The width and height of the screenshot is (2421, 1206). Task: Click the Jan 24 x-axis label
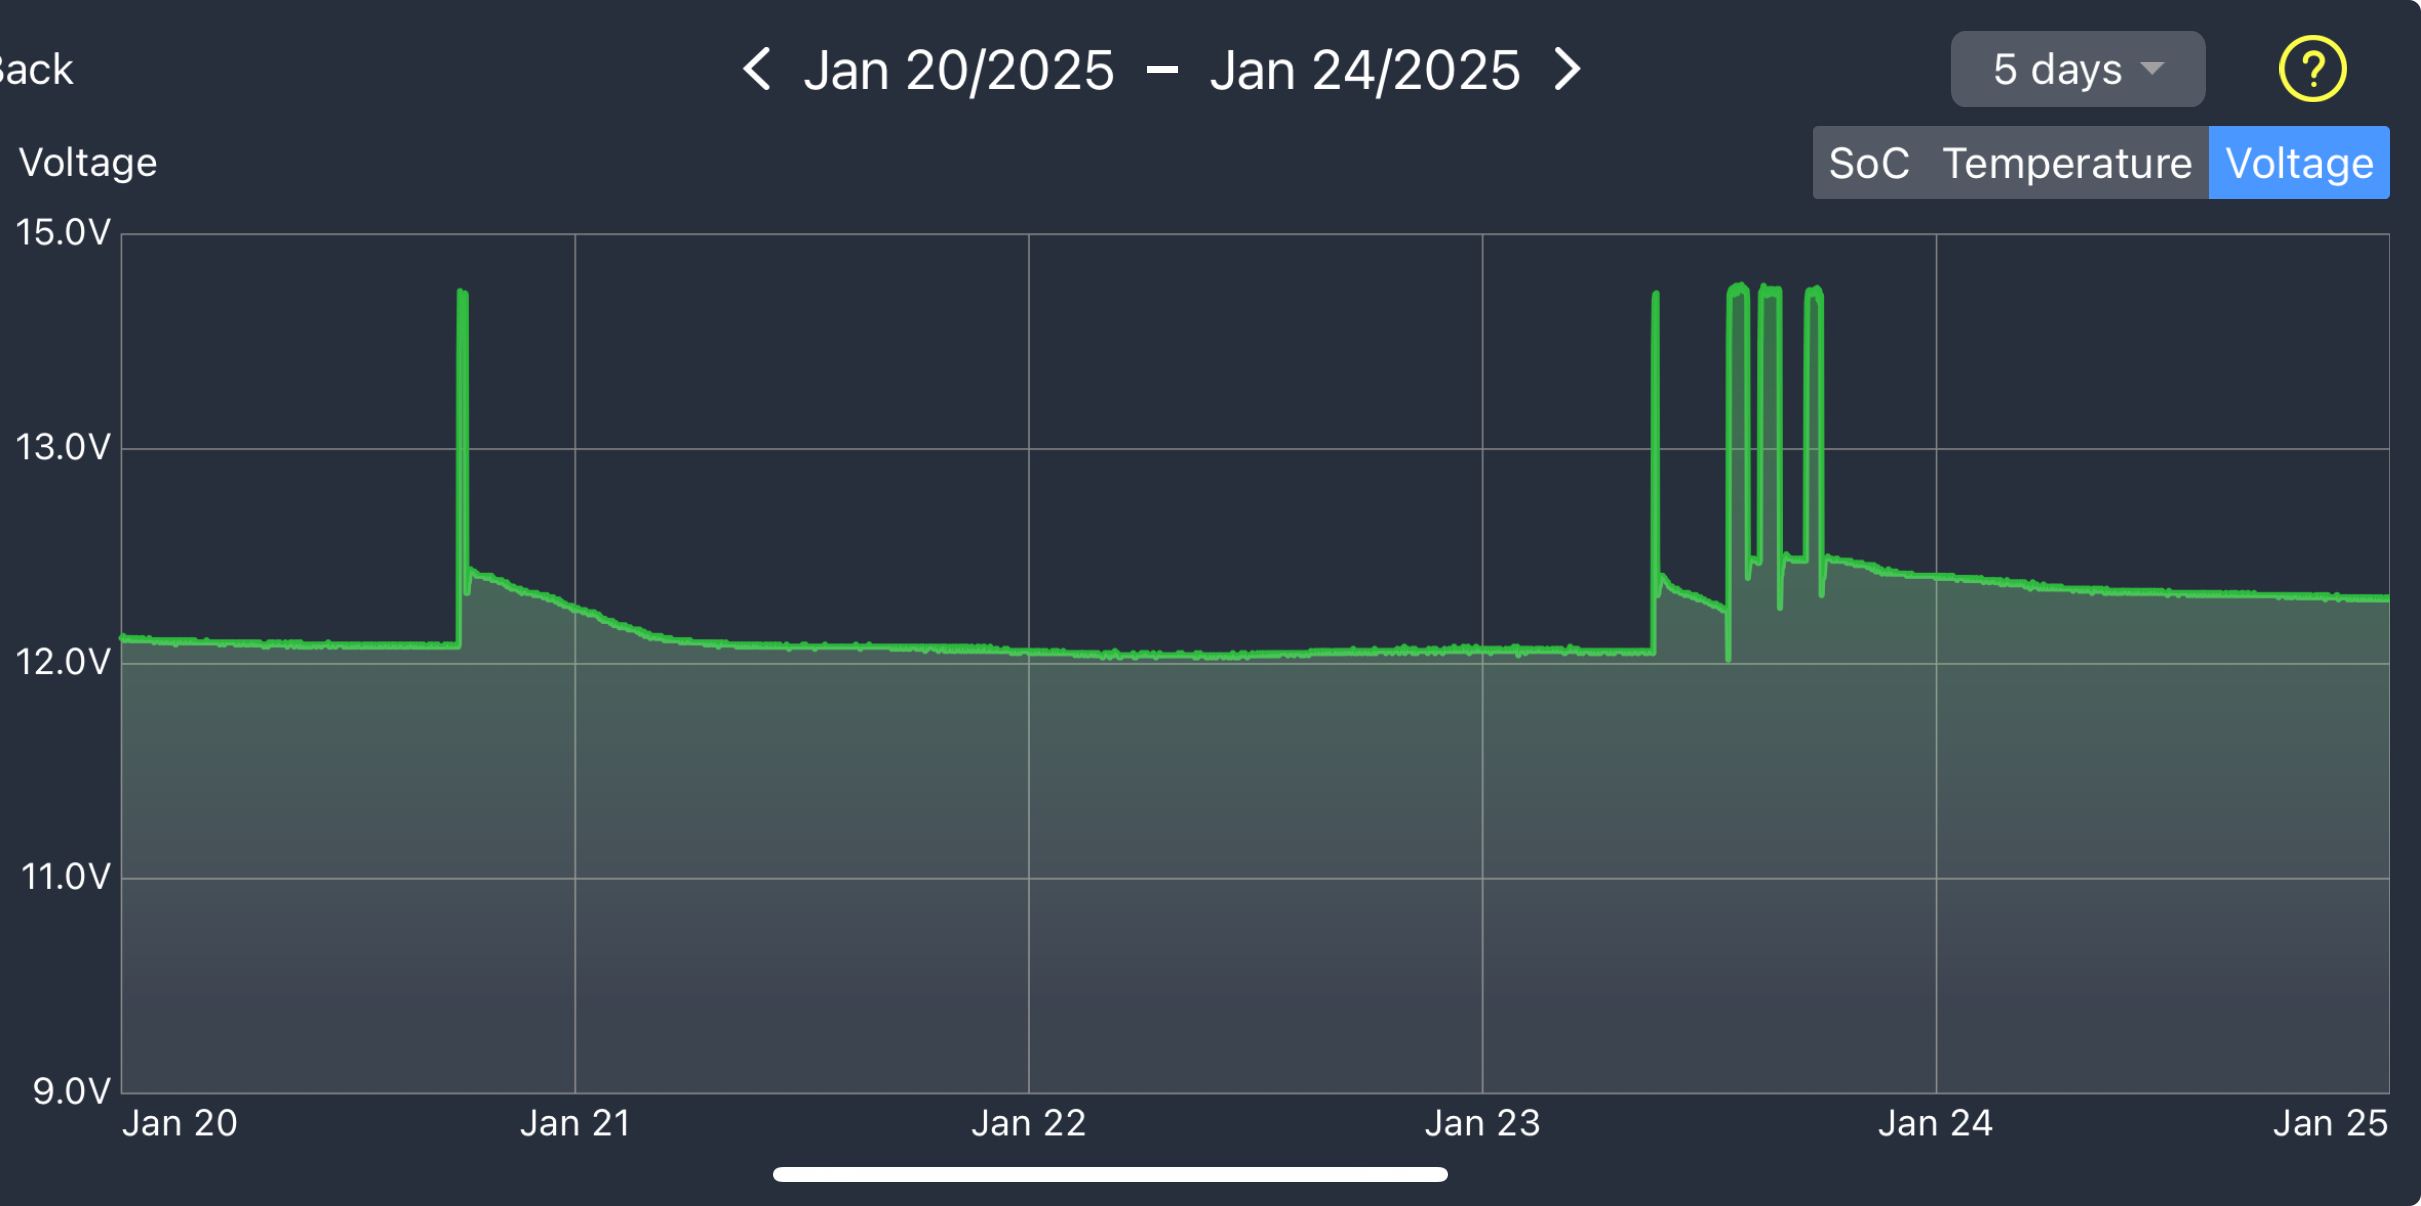point(1935,1123)
